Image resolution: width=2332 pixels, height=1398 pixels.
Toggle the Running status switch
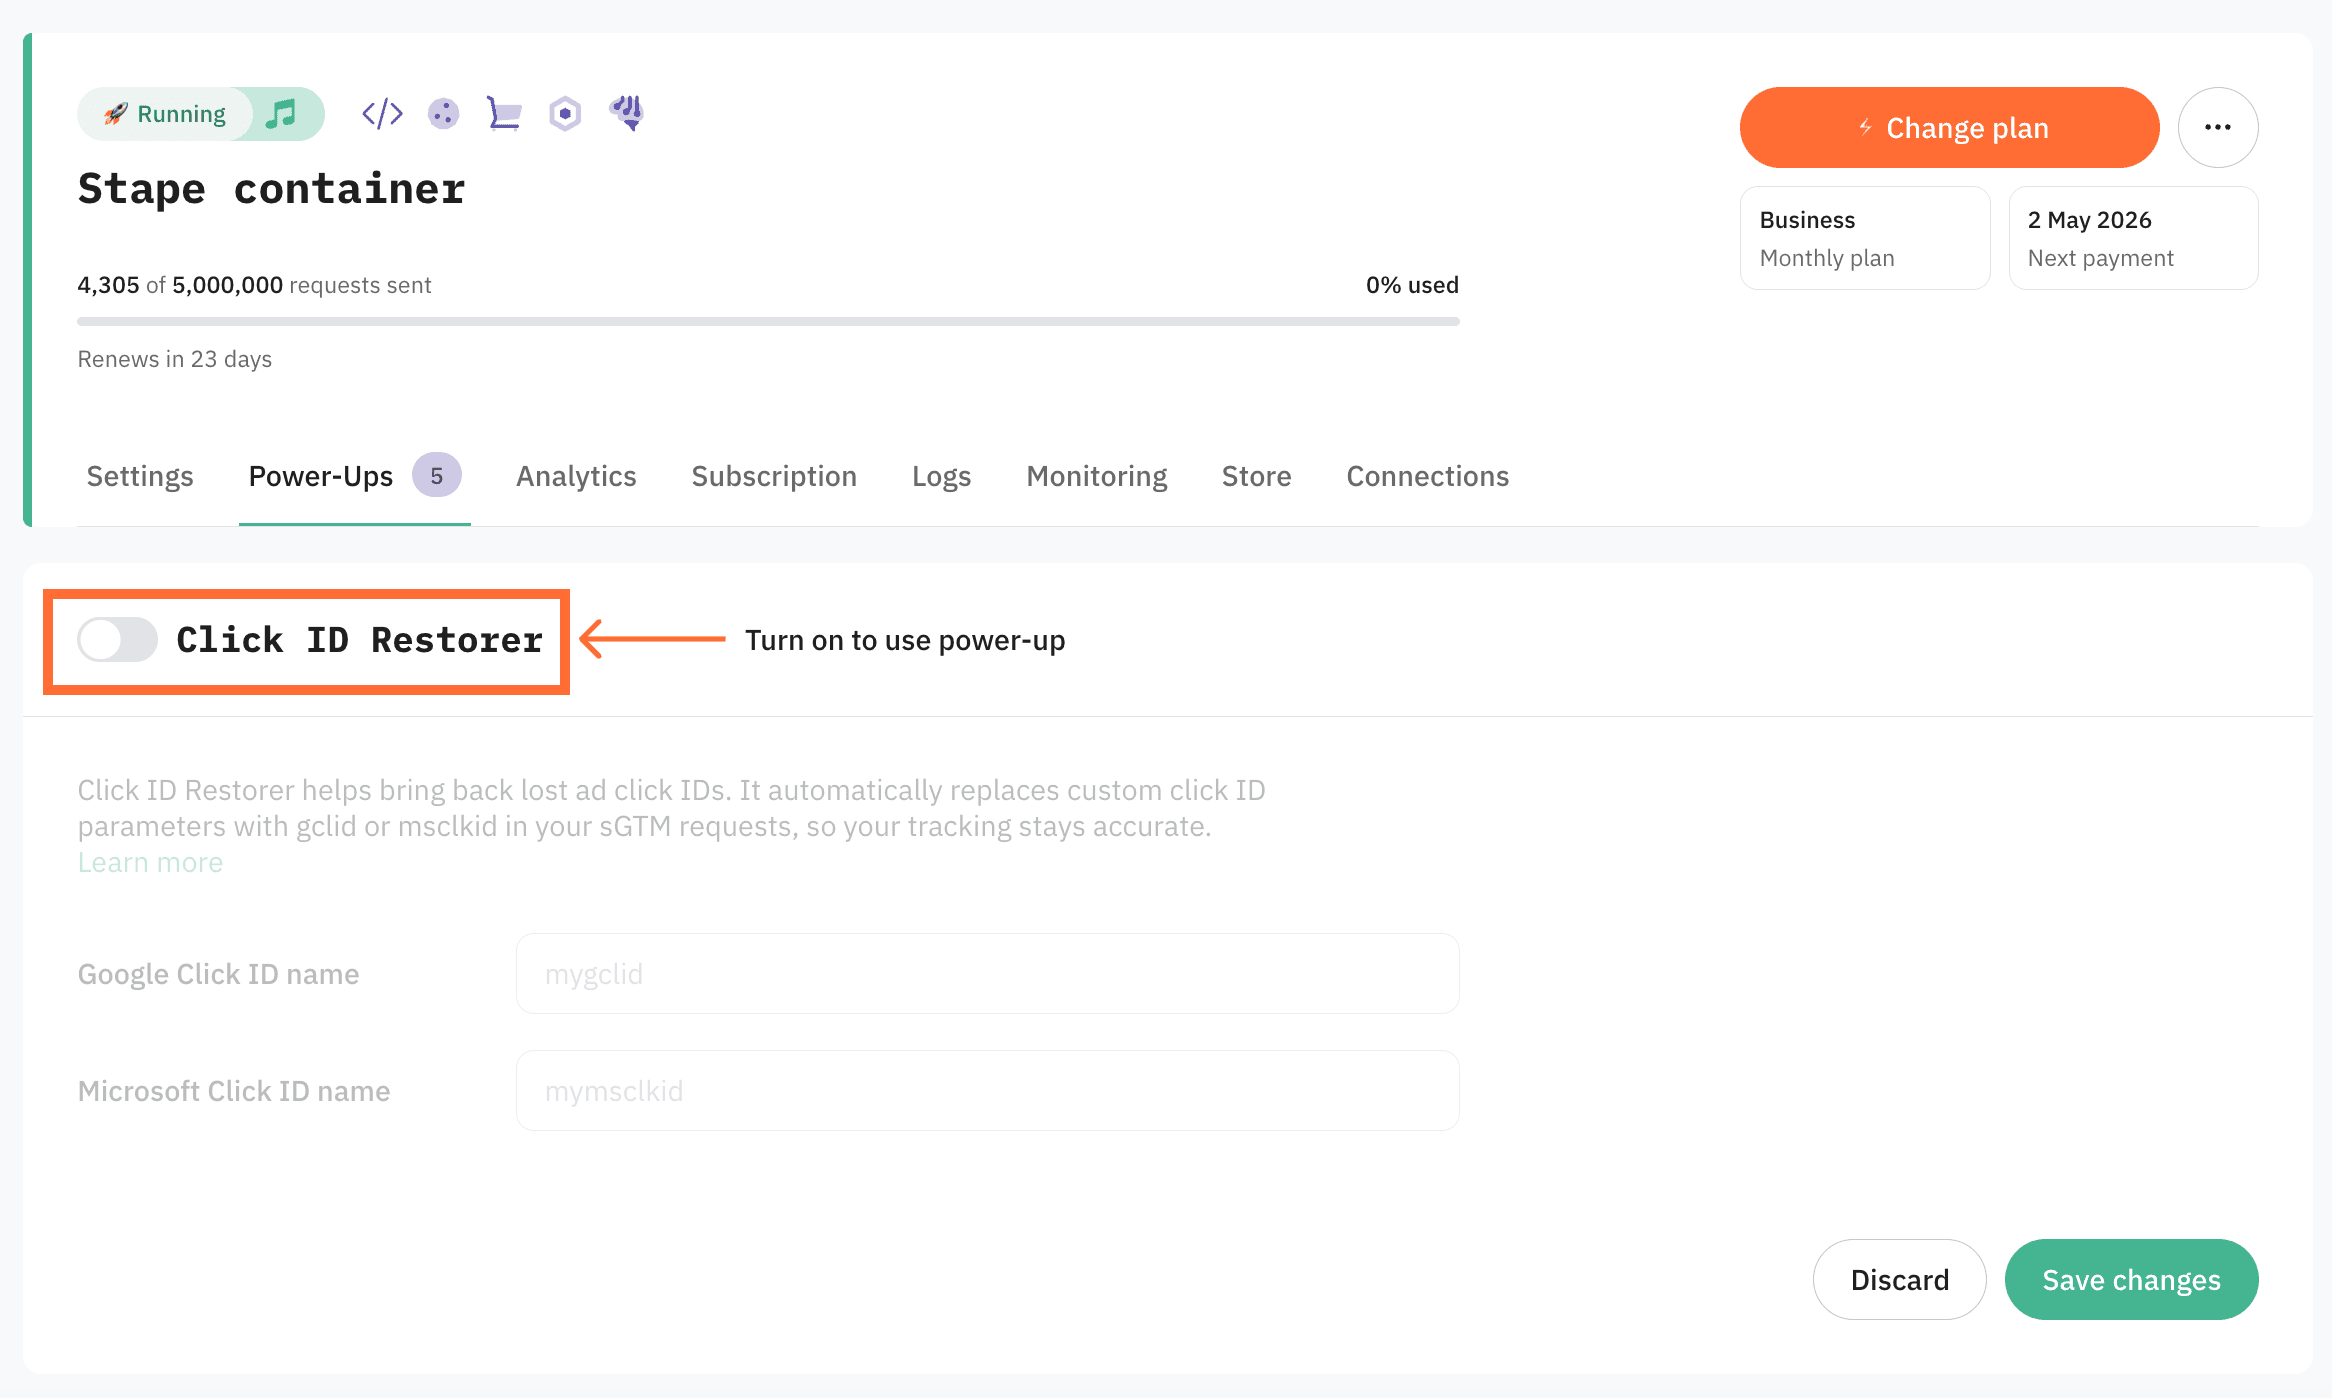click(199, 113)
